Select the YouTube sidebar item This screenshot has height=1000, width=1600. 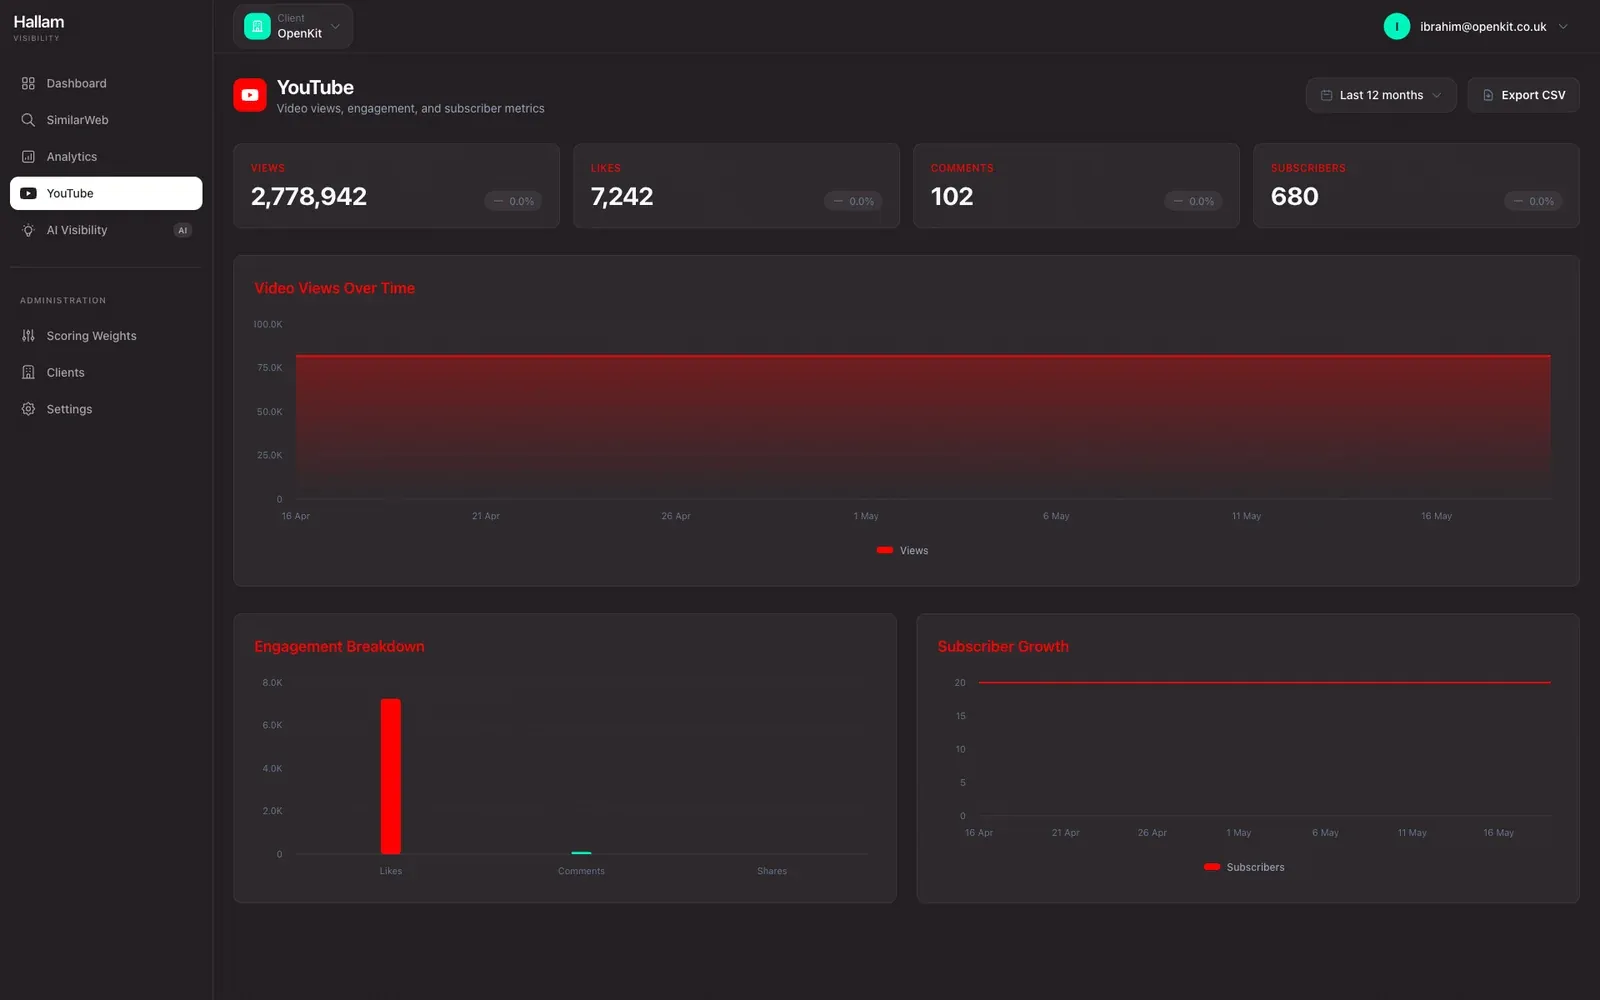click(x=106, y=193)
